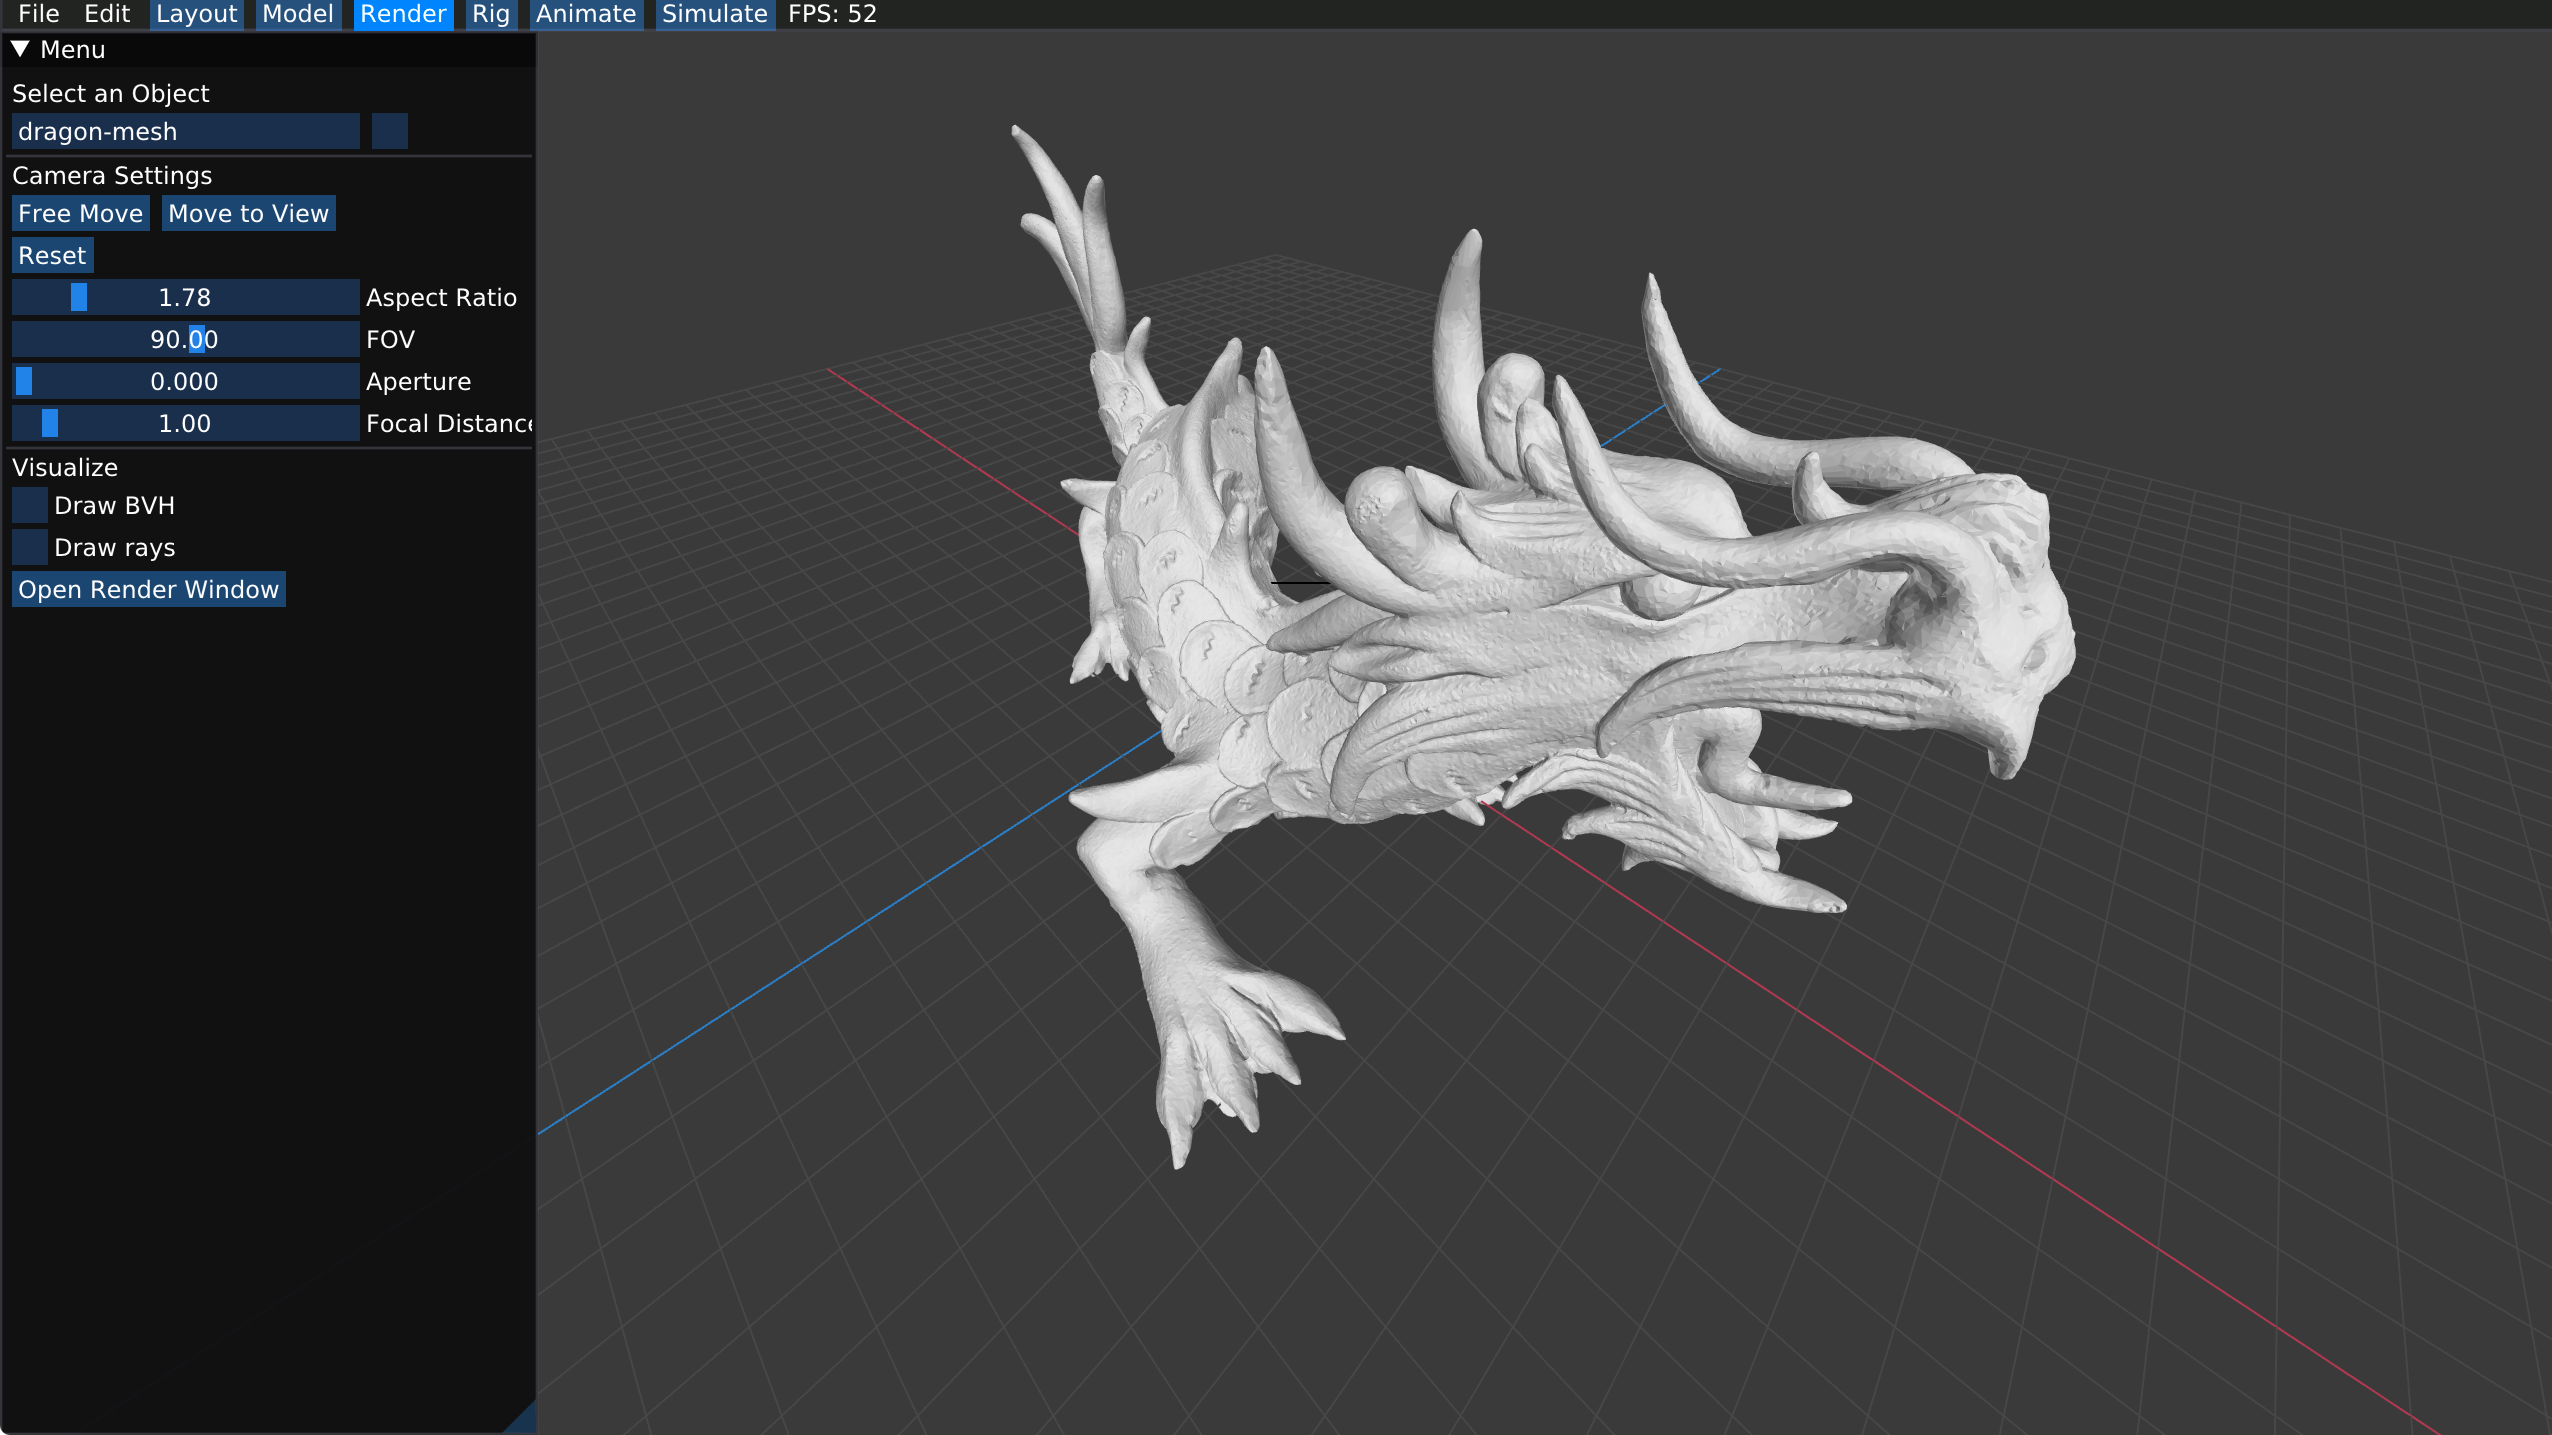The width and height of the screenshot is (2552, 1435).
Task: Click the Camera Settings heading
Action: [x=112, y=175]
